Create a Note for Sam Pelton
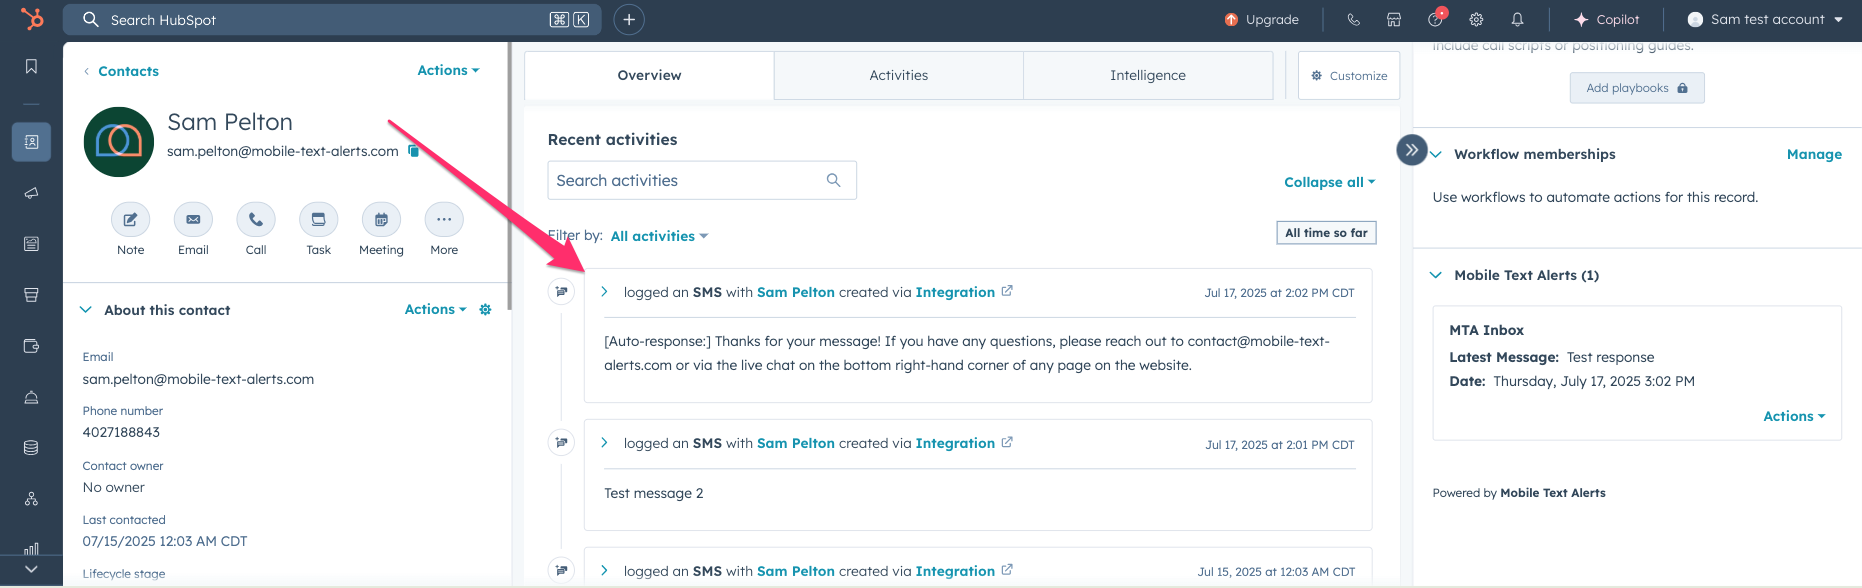The width and height of the screenshot is (1862, 588). click(x=131, y=219)
